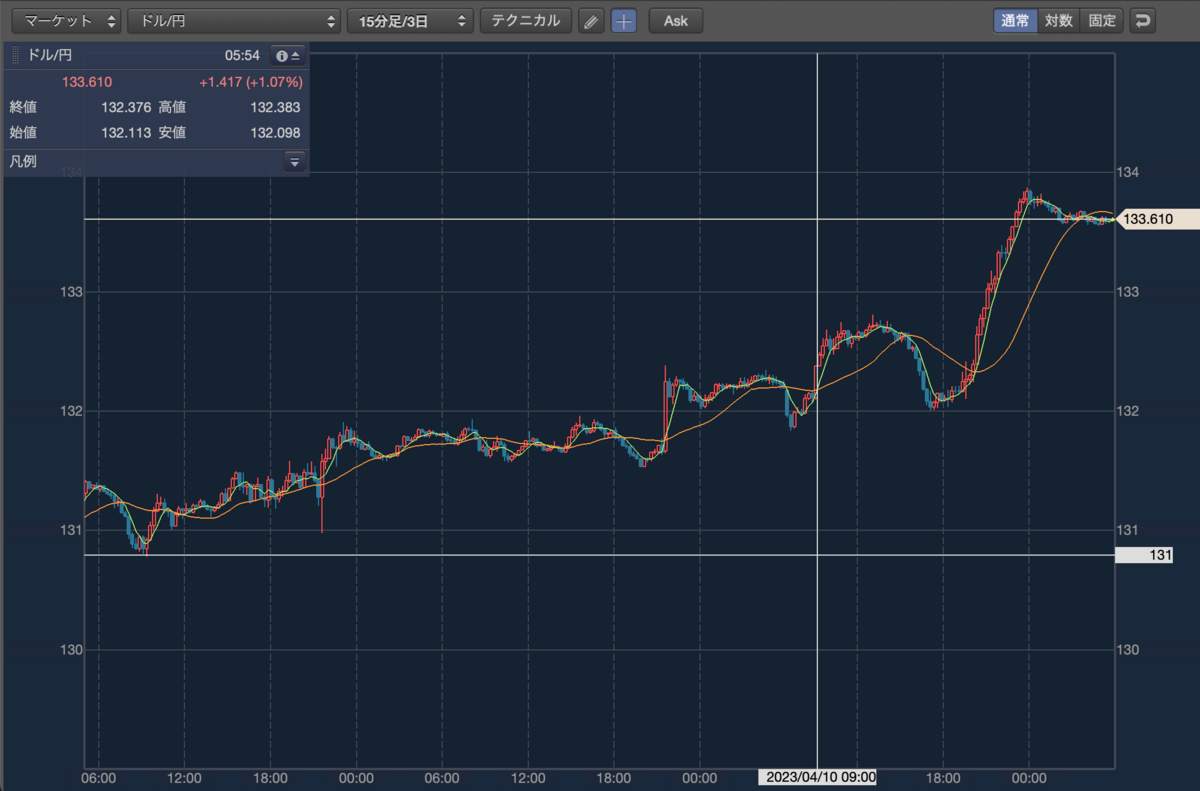This screenshot has height=791, width=1200.
Task: Click the 始値 132.113 value
Action: [x=126, y=132]
